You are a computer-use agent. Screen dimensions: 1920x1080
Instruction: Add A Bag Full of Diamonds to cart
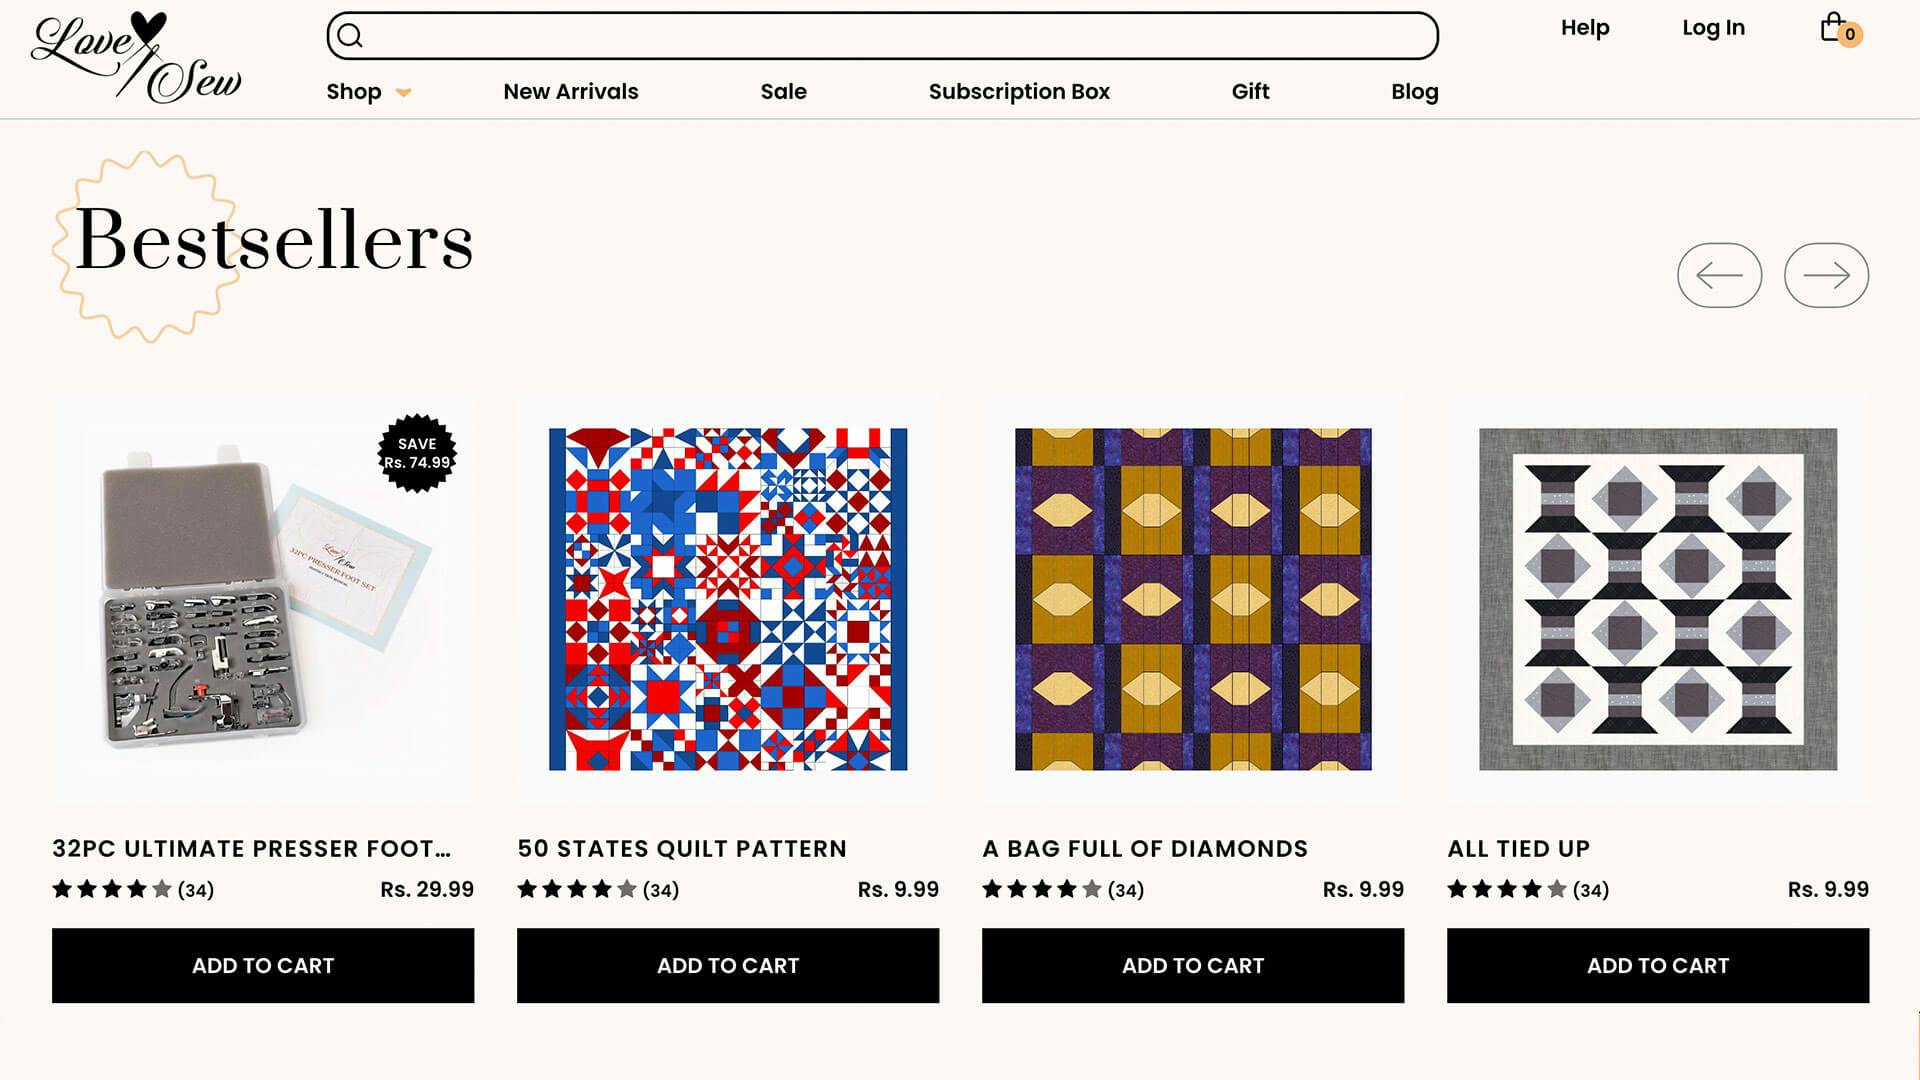[1193, 965]
